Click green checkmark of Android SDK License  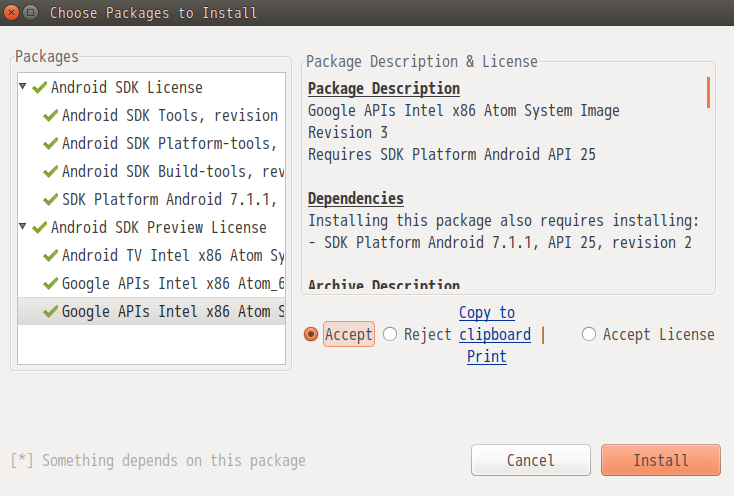tap(40, 87)
